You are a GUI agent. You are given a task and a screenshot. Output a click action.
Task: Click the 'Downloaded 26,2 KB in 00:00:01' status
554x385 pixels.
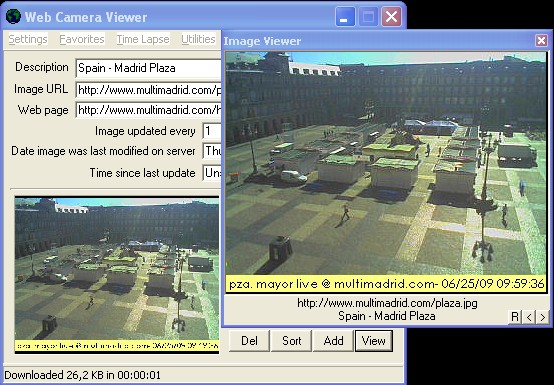[82, 375]
